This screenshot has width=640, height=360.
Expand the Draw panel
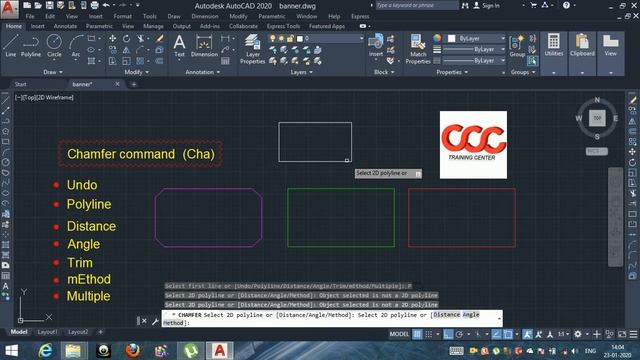pyautogui.click(x=53, y=72)
